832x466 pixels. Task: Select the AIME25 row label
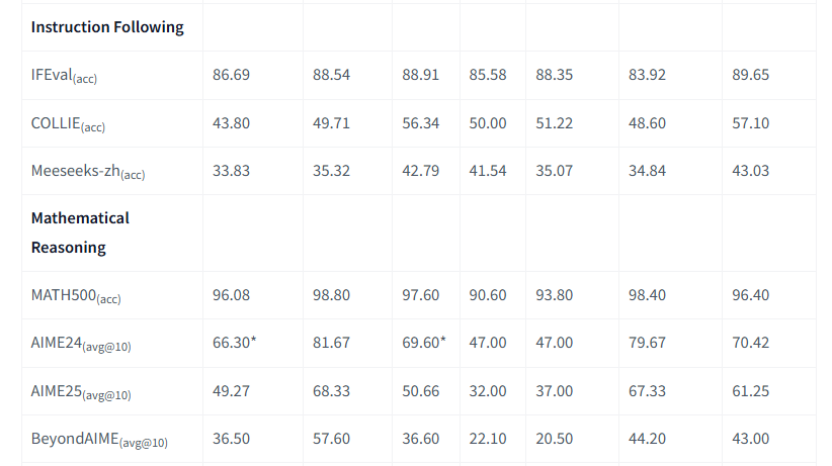point(81,392)
